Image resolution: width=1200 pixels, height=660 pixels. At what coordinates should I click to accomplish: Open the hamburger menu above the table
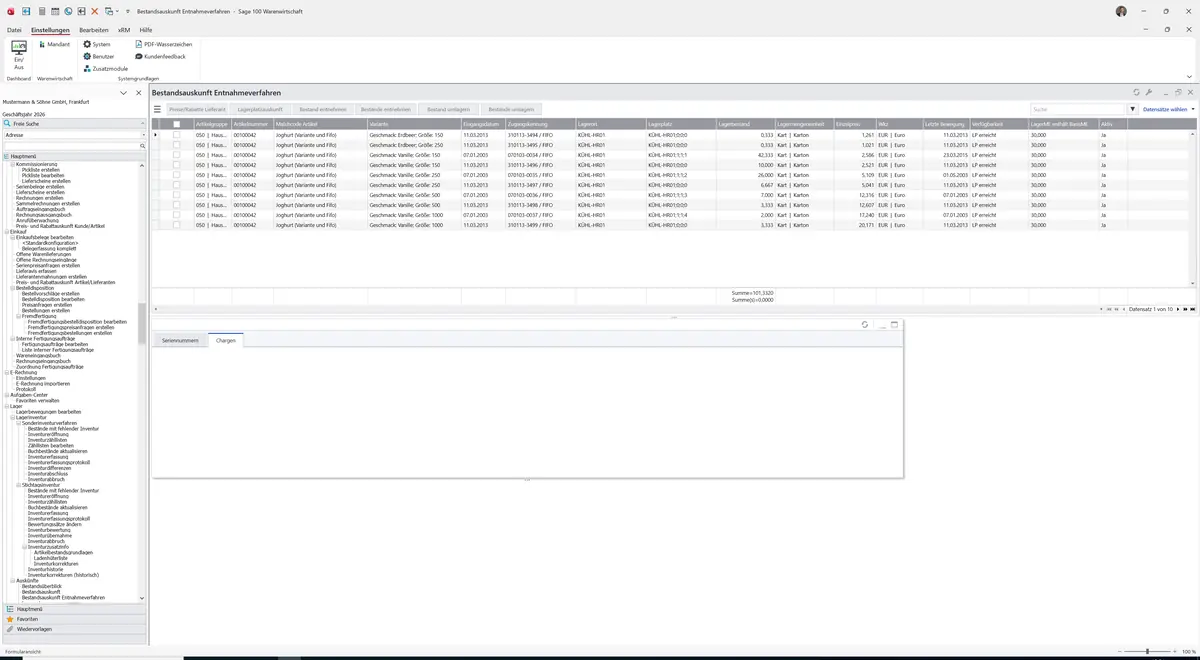[x=157, y=109]
